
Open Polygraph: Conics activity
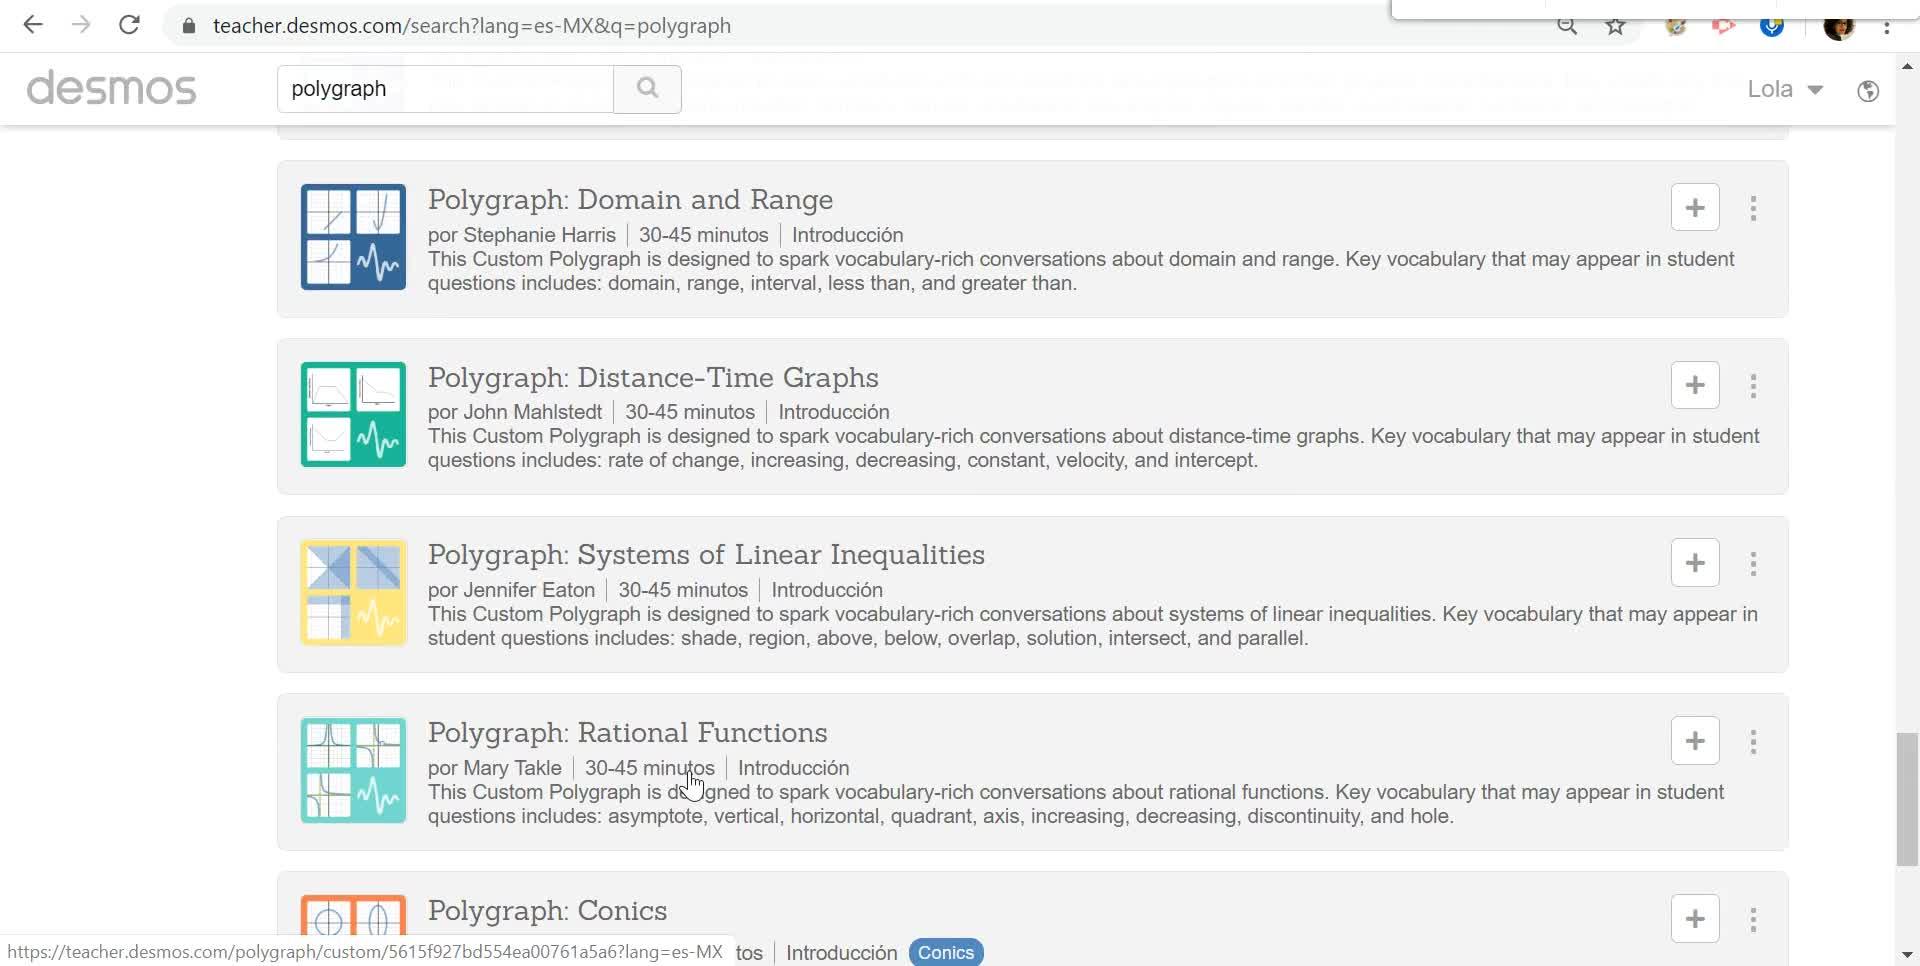(x=547, y=911)
